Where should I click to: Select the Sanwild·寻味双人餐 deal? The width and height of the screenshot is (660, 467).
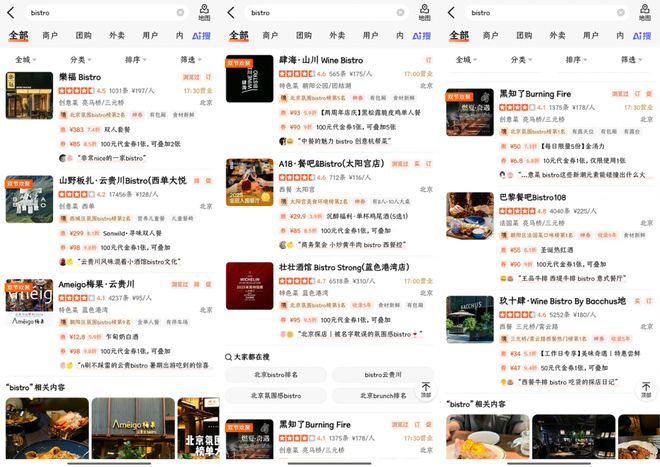[x=112, y=233]
